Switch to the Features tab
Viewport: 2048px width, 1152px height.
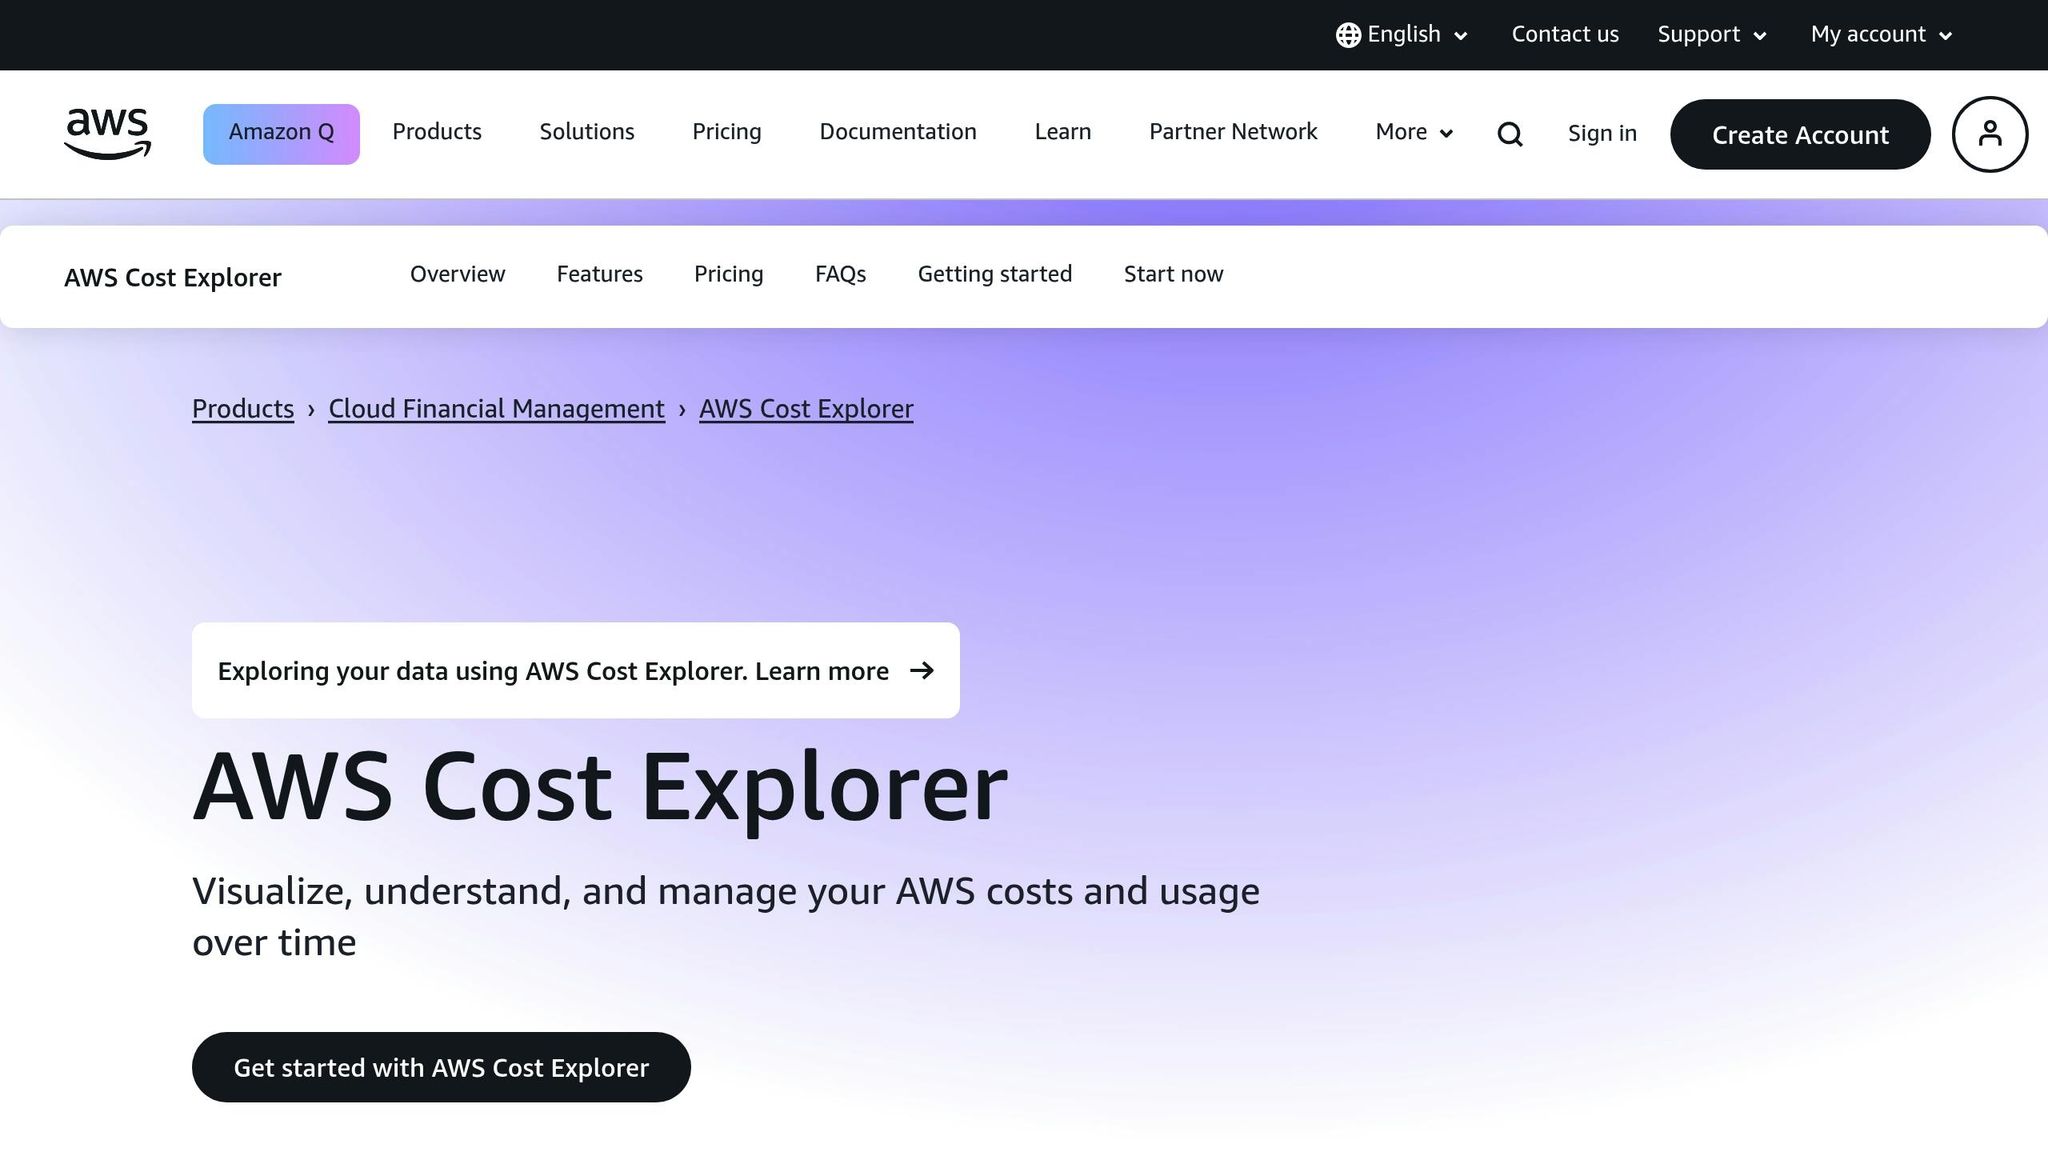point(600,274)
